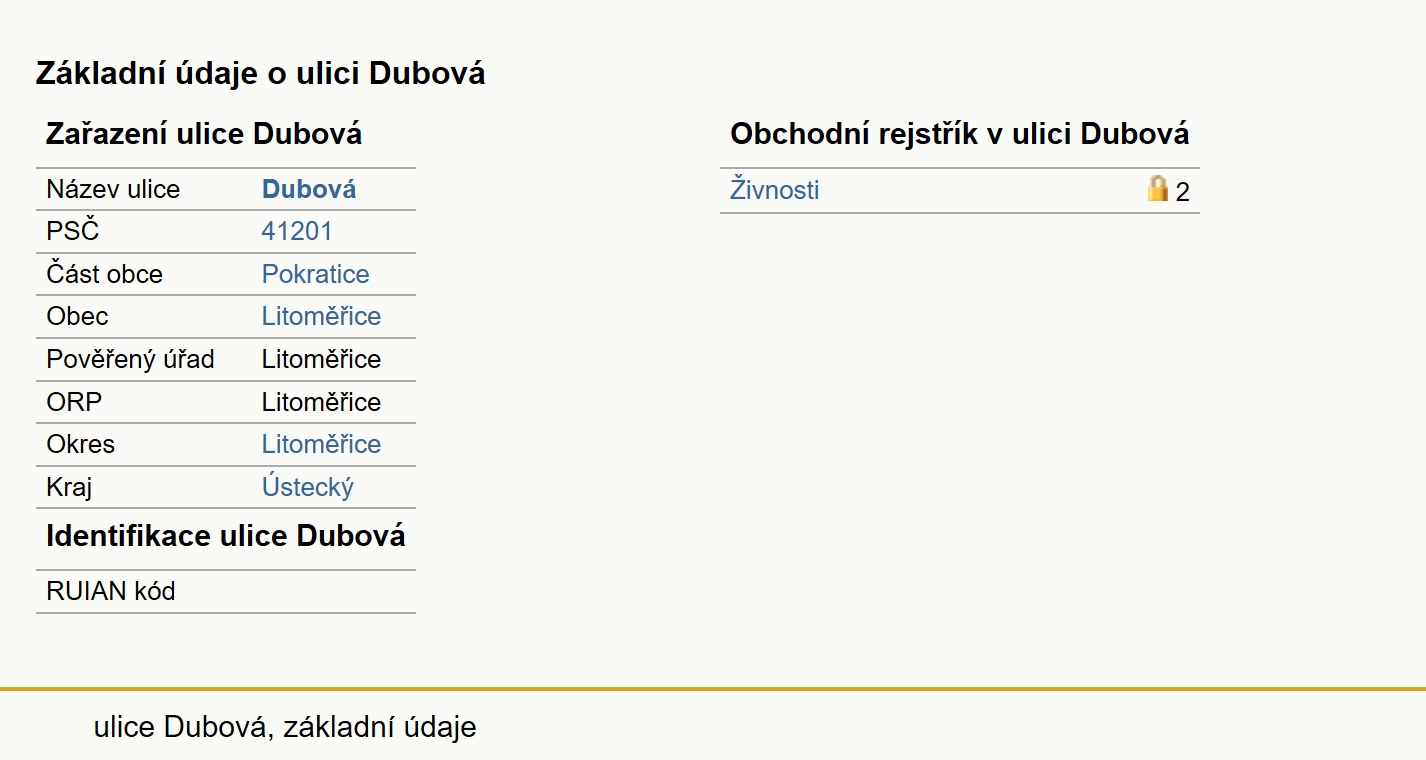1426x760 pixels.
Task: Click the lock icon beside Živnosti
Action: [1158, 189]
